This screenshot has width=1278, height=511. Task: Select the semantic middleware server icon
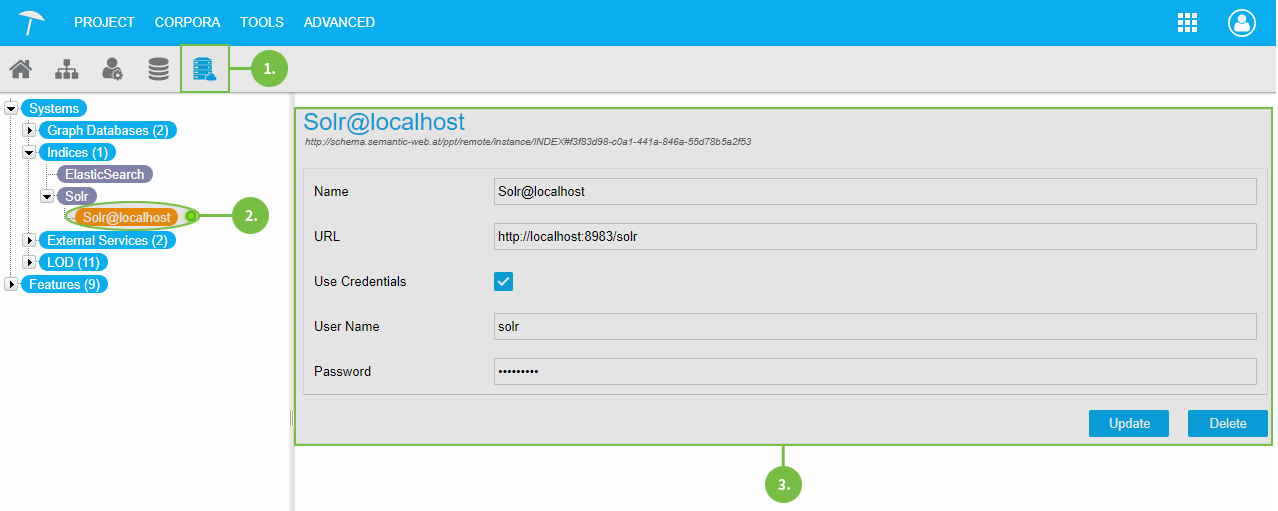[204, 69]
